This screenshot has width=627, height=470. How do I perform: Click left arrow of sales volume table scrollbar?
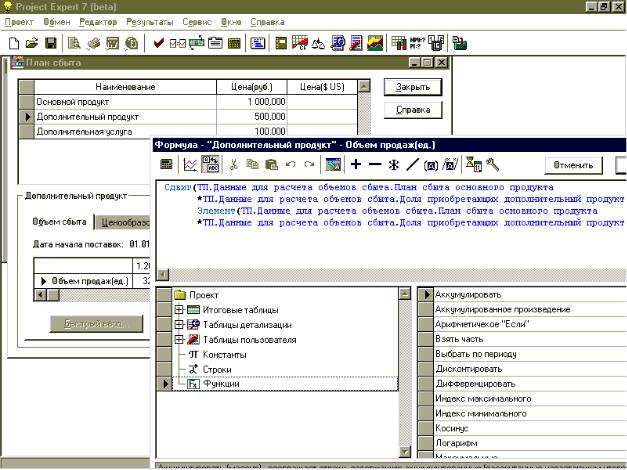[40, 295]
